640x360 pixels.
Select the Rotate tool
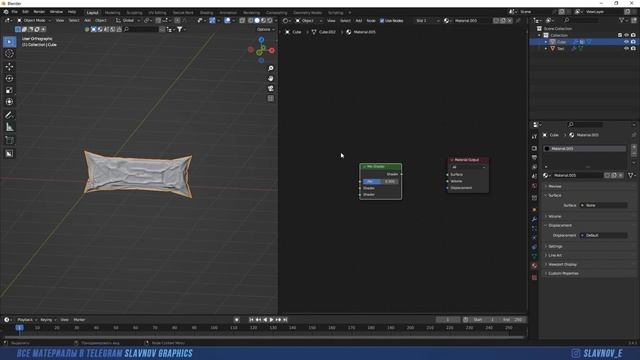coord(9,78)
